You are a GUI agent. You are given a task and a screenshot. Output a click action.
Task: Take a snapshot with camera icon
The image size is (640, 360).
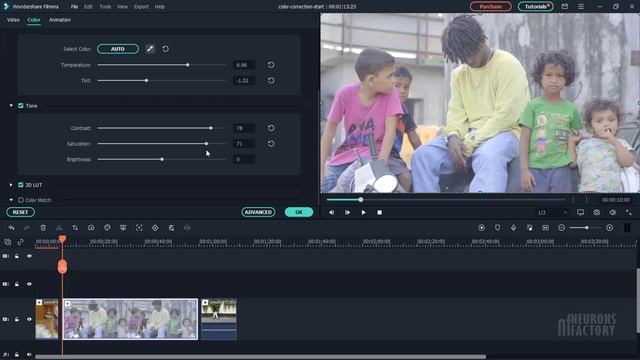pyautogui.click(x=596, y=212)
